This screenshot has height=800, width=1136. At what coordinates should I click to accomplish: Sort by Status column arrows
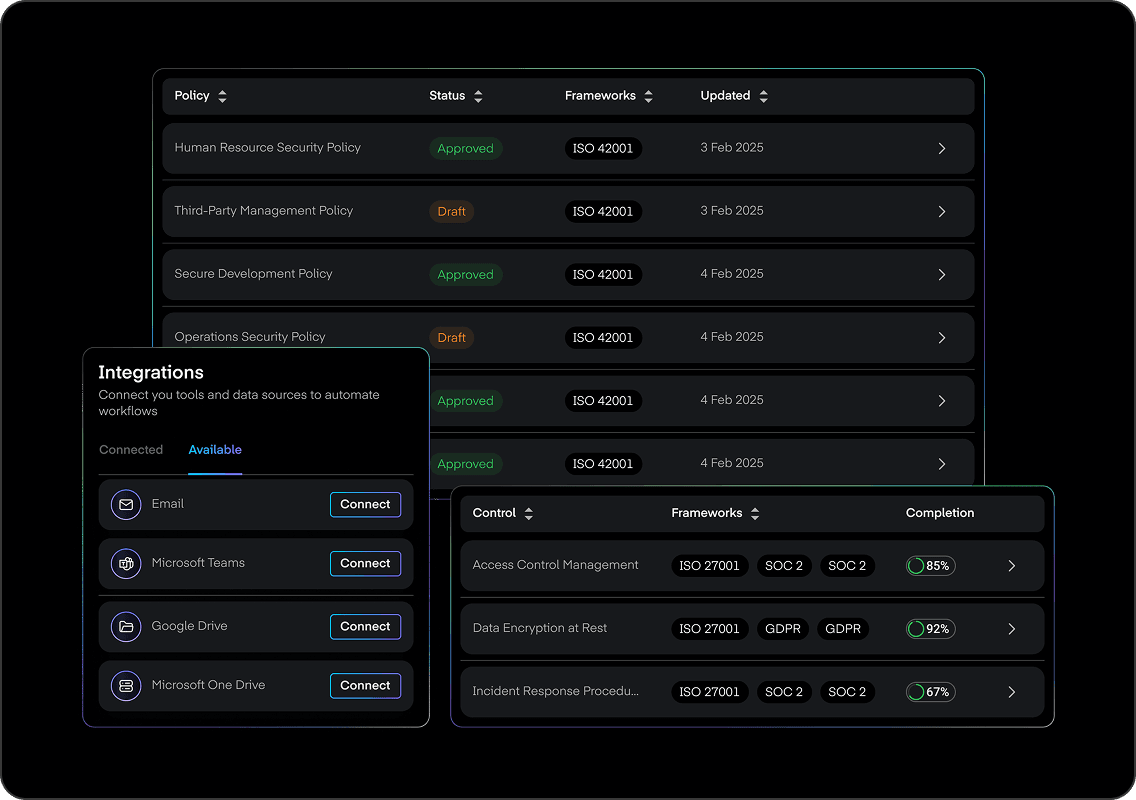coord(478,96)
